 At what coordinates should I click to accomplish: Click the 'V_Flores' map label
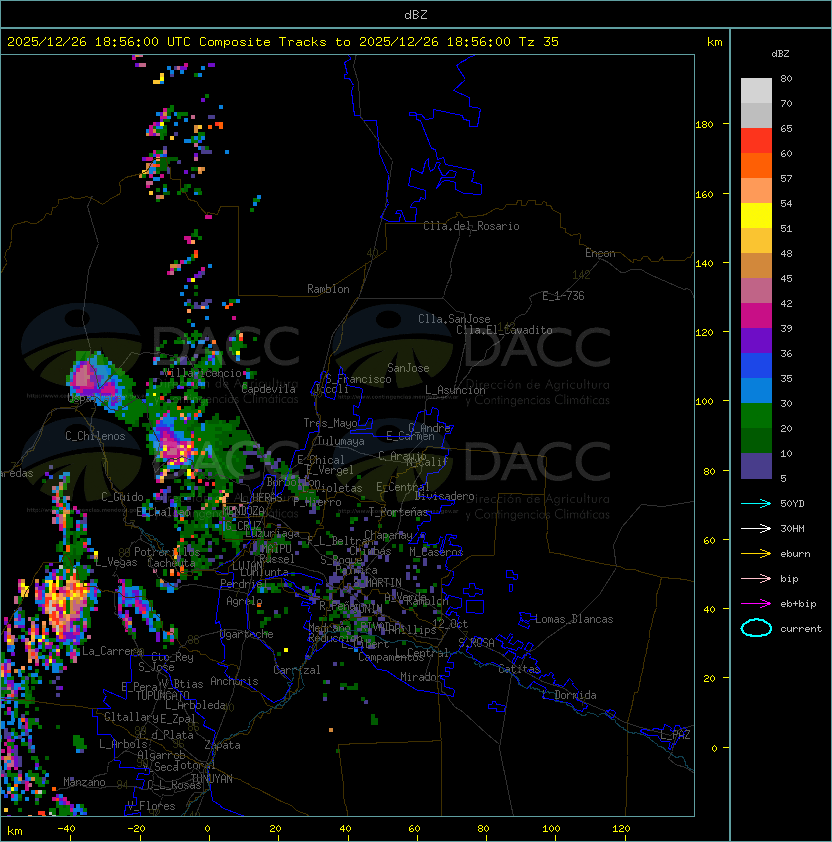coord(151,806)
